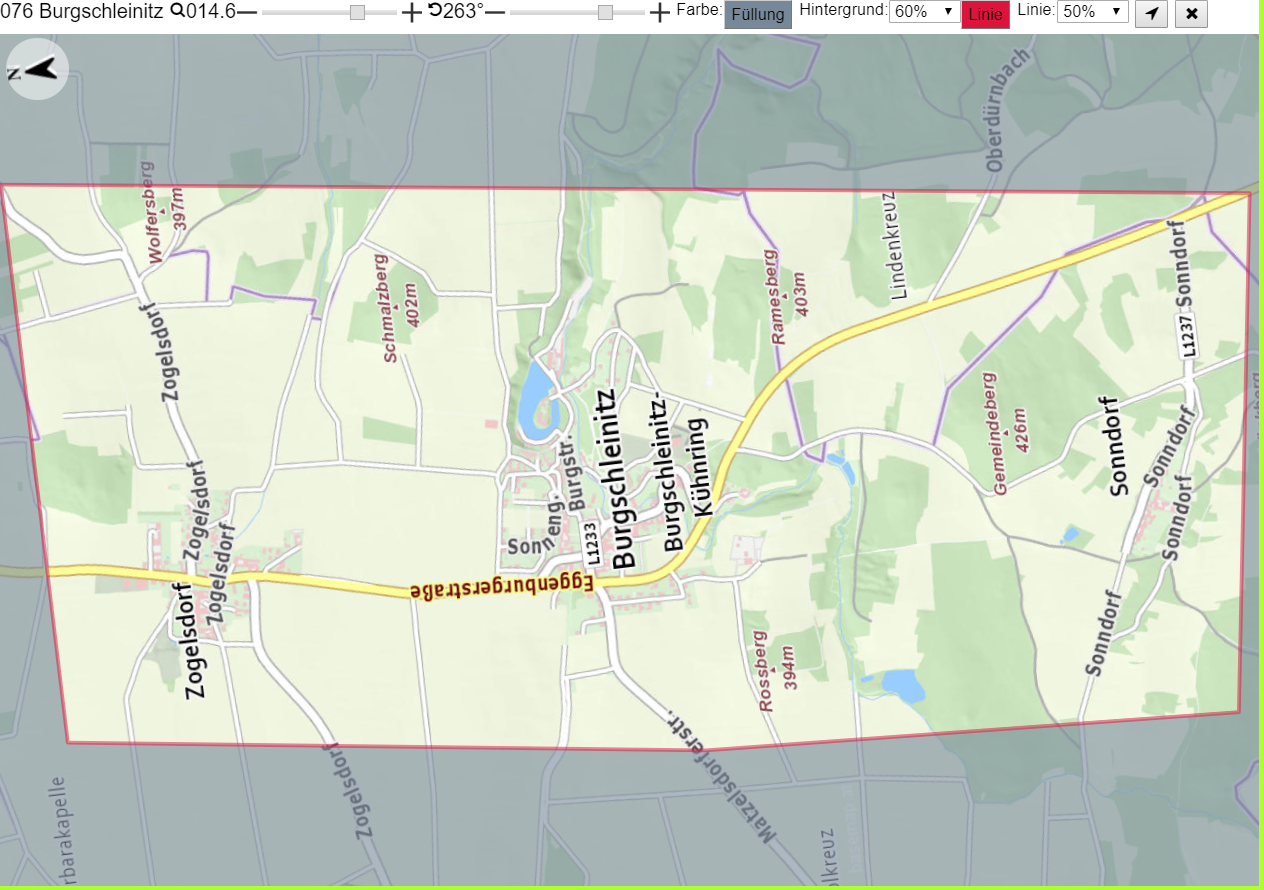The width and height of the screenshot is (1264, 890).
Task: Click the Sonndorf village label on map
Action: [x=1120, y=450]
